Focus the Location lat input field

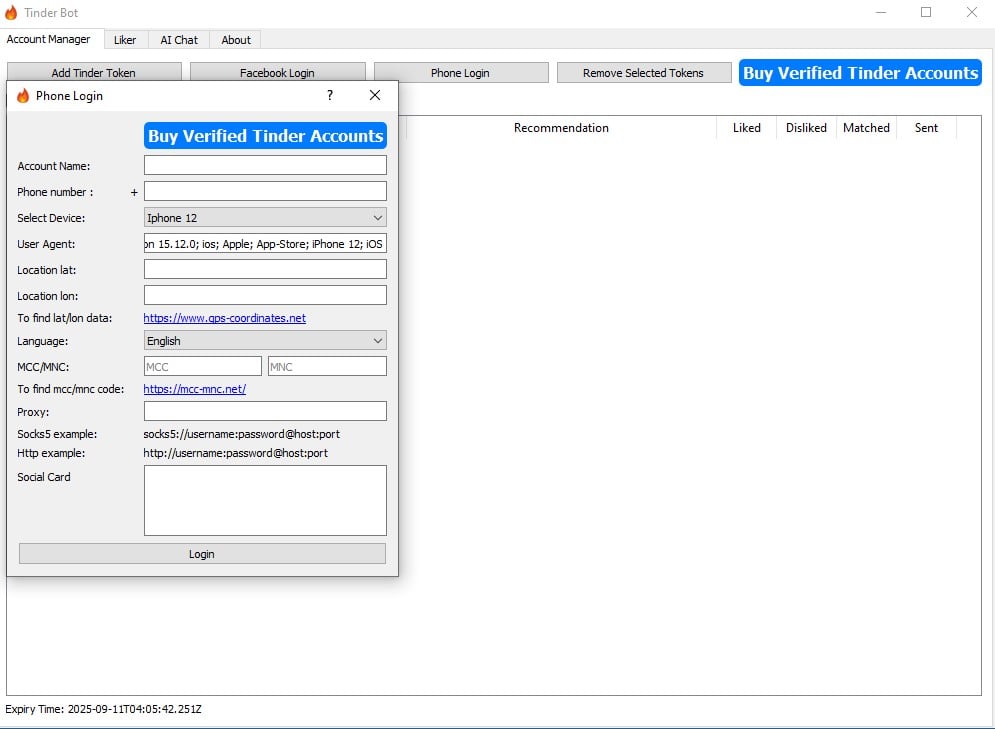coord(265,270)
